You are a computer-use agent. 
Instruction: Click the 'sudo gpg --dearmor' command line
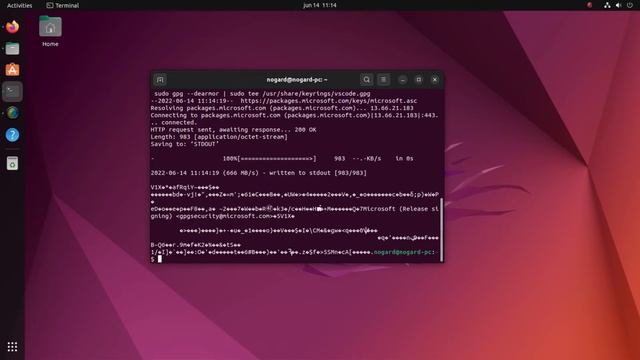[262, 93]
